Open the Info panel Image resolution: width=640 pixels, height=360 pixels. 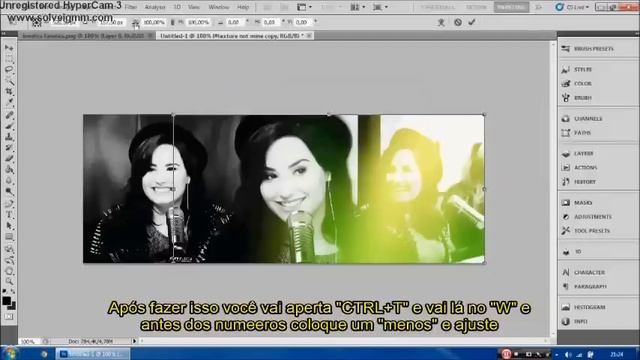(x=575, y=322)
